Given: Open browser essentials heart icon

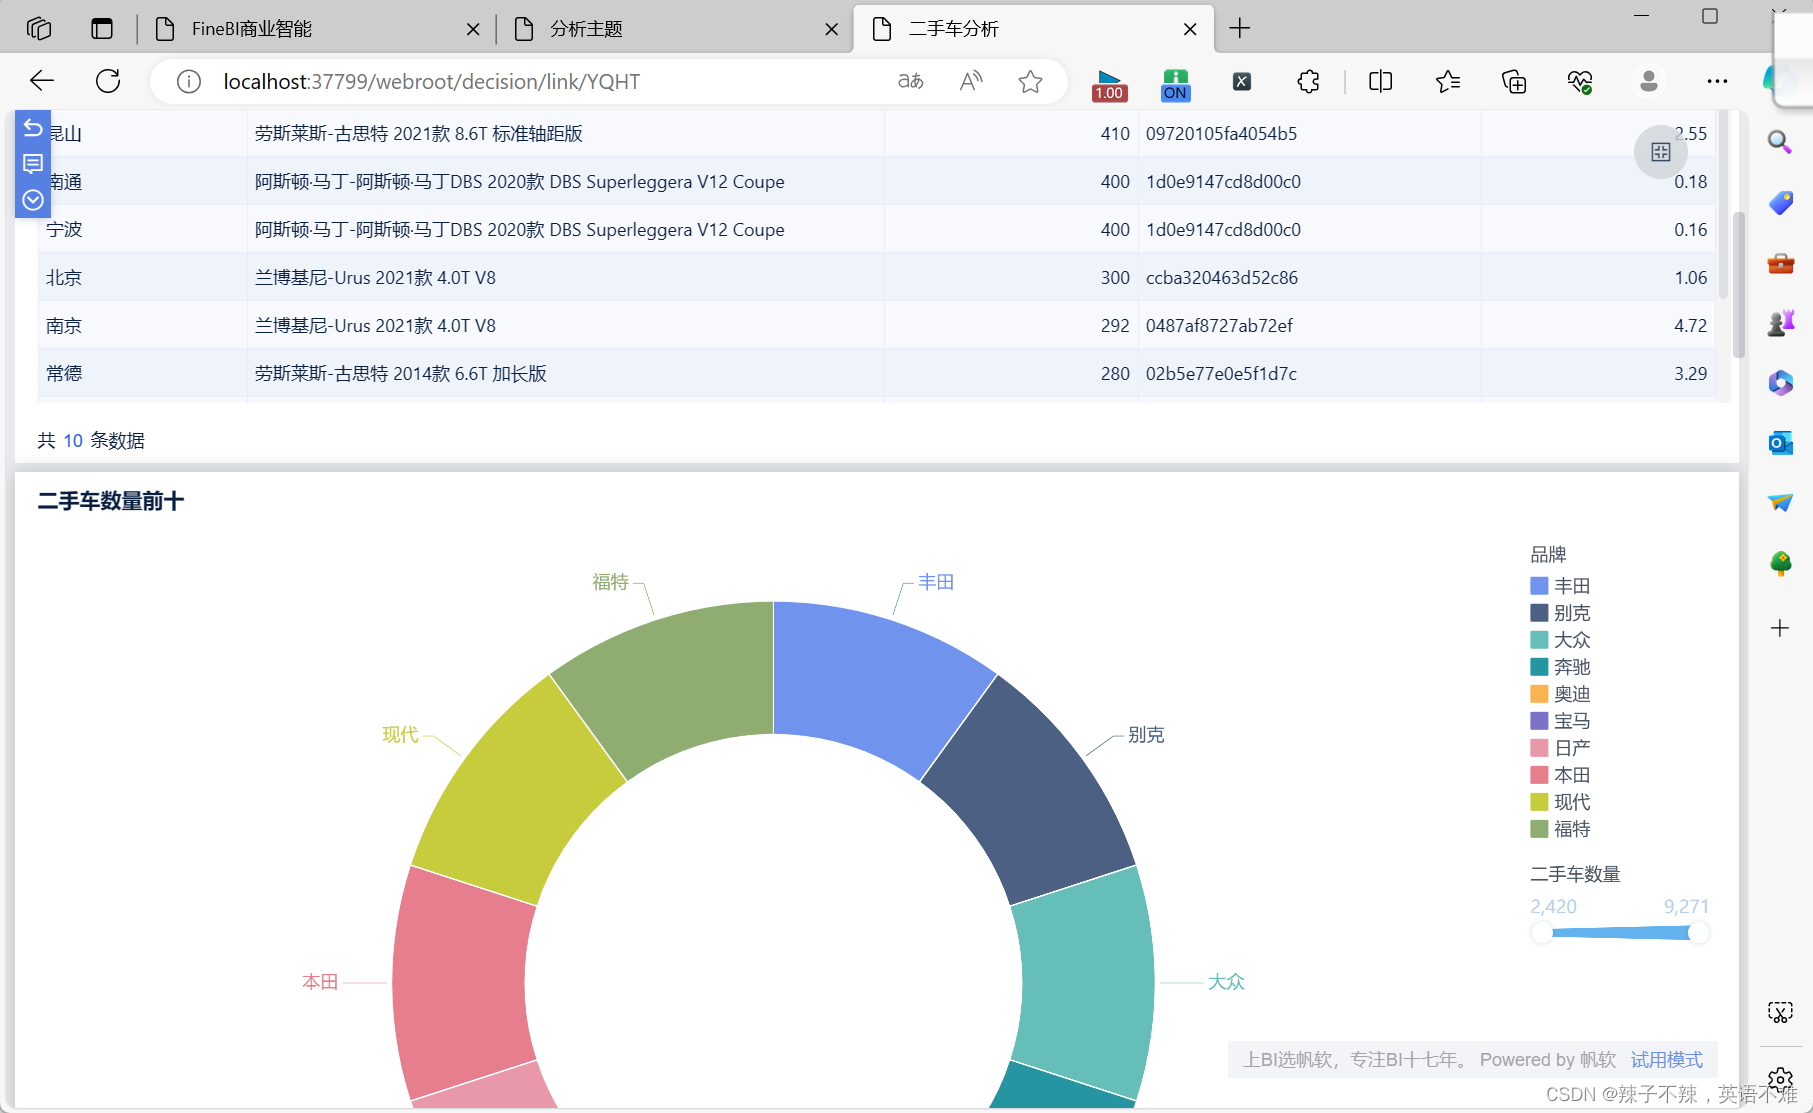Looking at the screenshot, I should click(1580, 82).
